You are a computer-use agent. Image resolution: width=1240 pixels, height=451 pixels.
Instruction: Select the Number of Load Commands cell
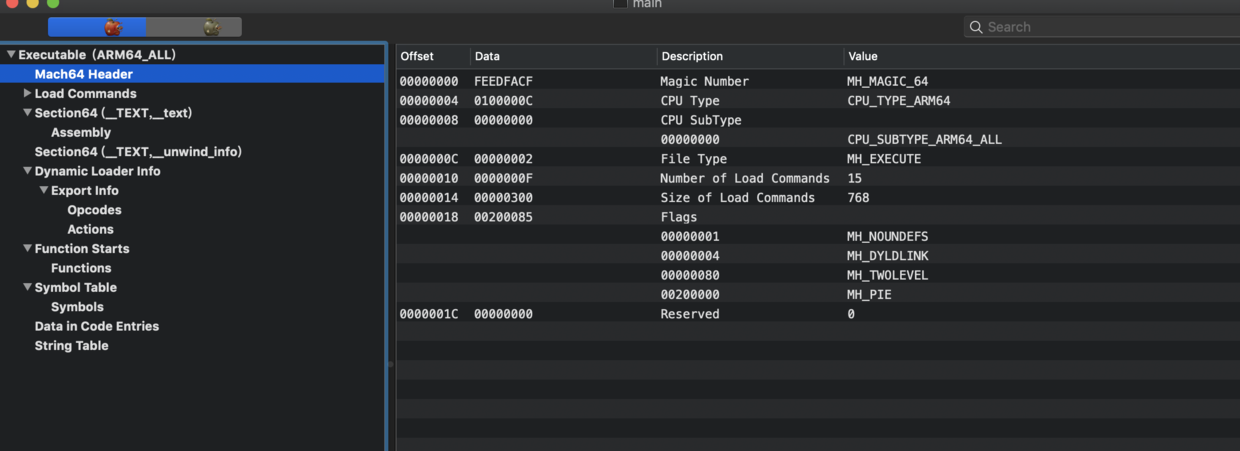point(745,178)
